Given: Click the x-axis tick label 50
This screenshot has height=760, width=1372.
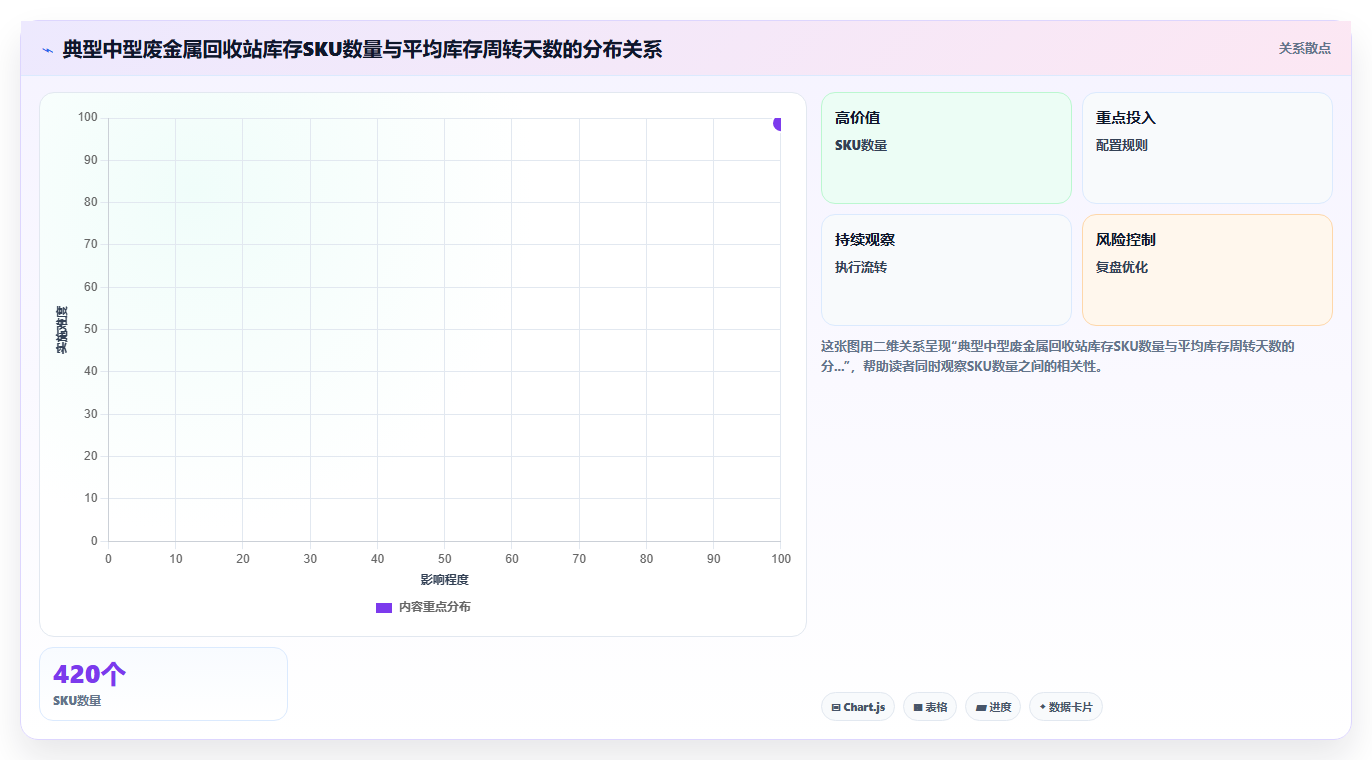Looking at the screenshot, I should point(444,559).
